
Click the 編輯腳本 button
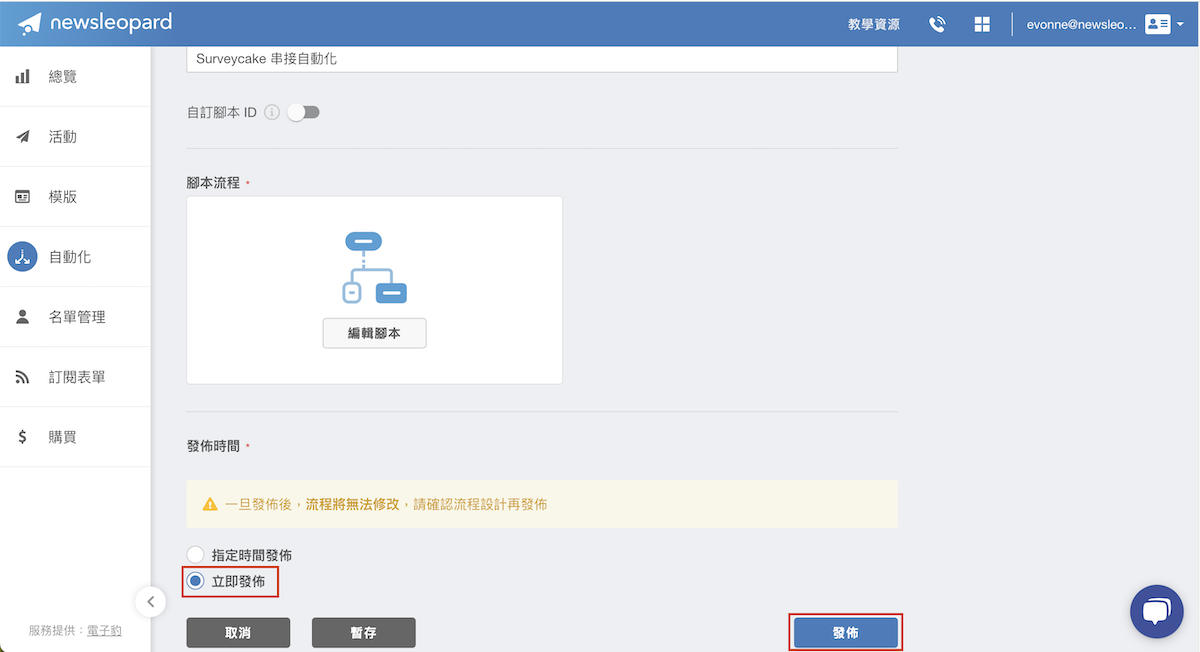[x=375, y=333]
